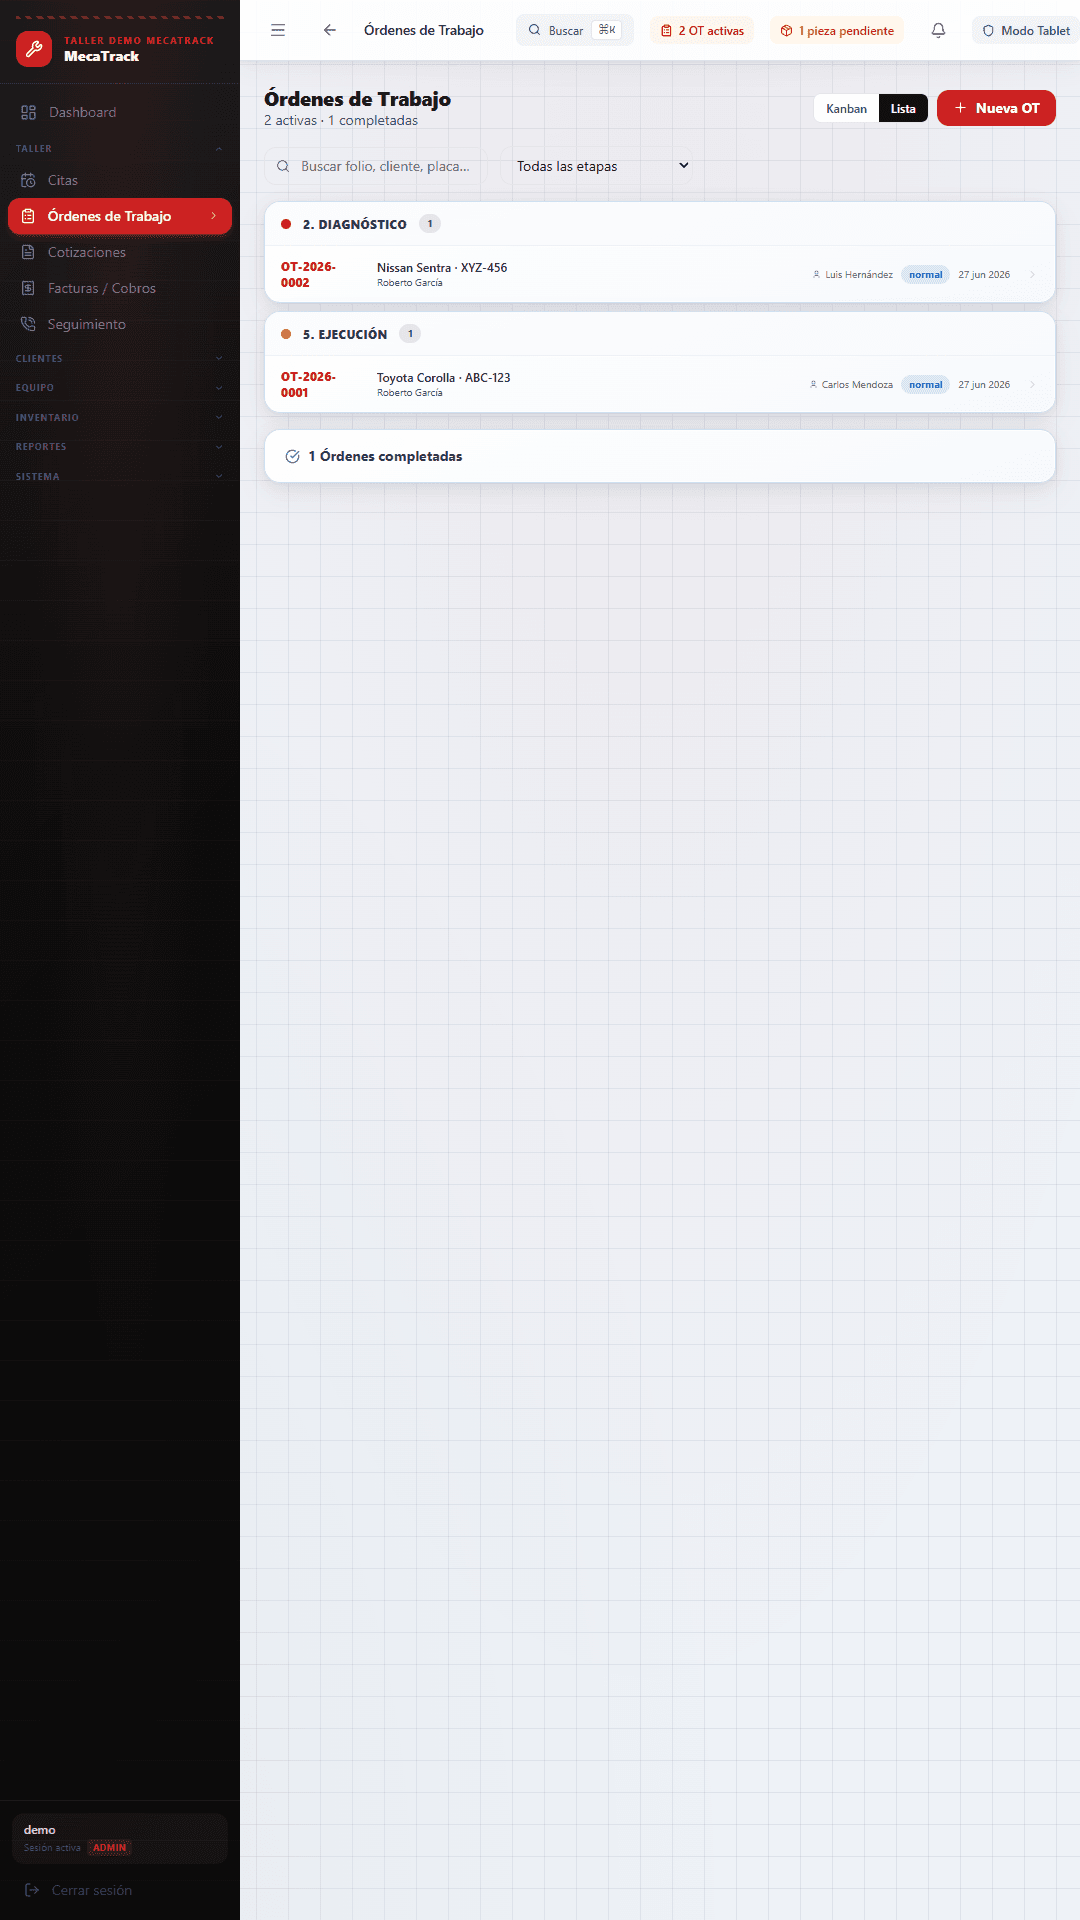
Task: Focus the Buscar folio, cliente, placa field
Action: click(x=376, y=166)
